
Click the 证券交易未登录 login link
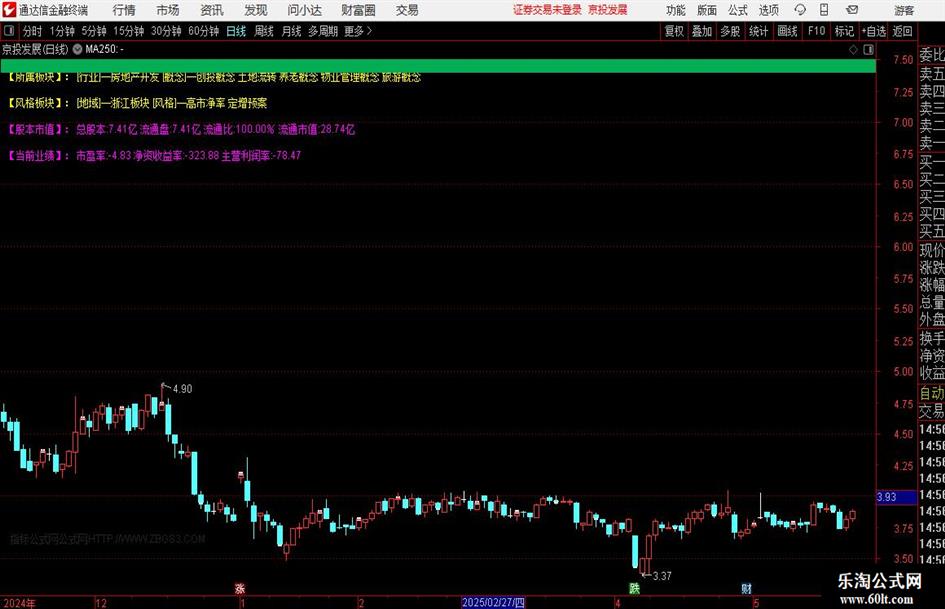click(547, 10)
